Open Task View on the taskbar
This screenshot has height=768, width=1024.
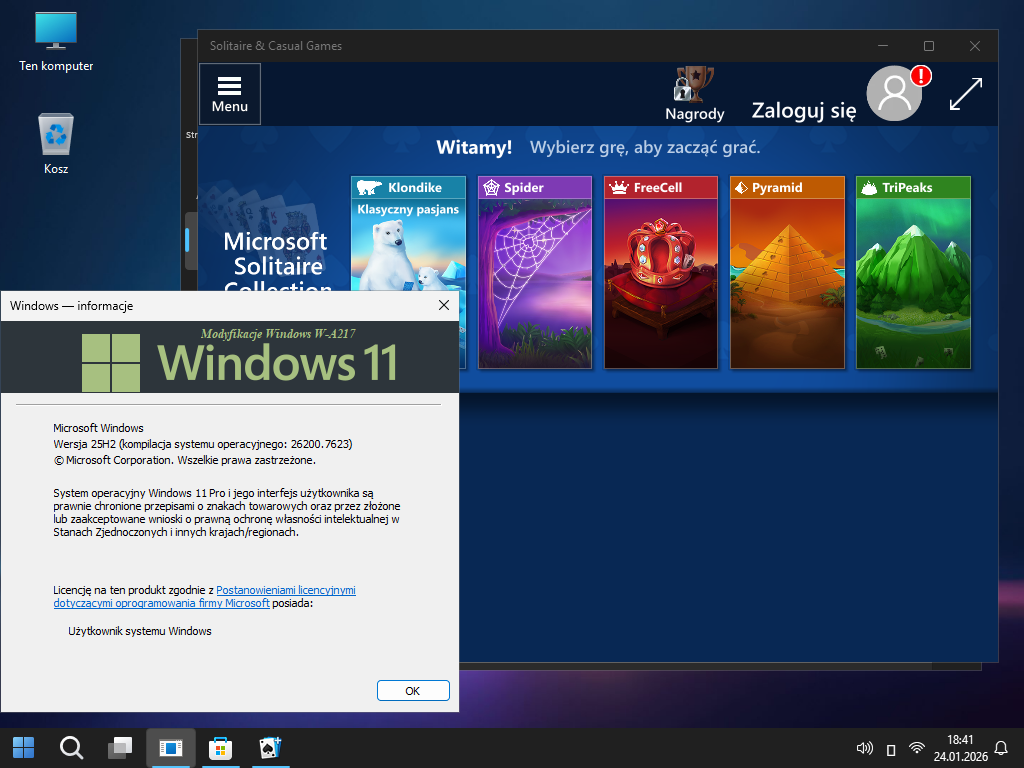pos(121,748)
